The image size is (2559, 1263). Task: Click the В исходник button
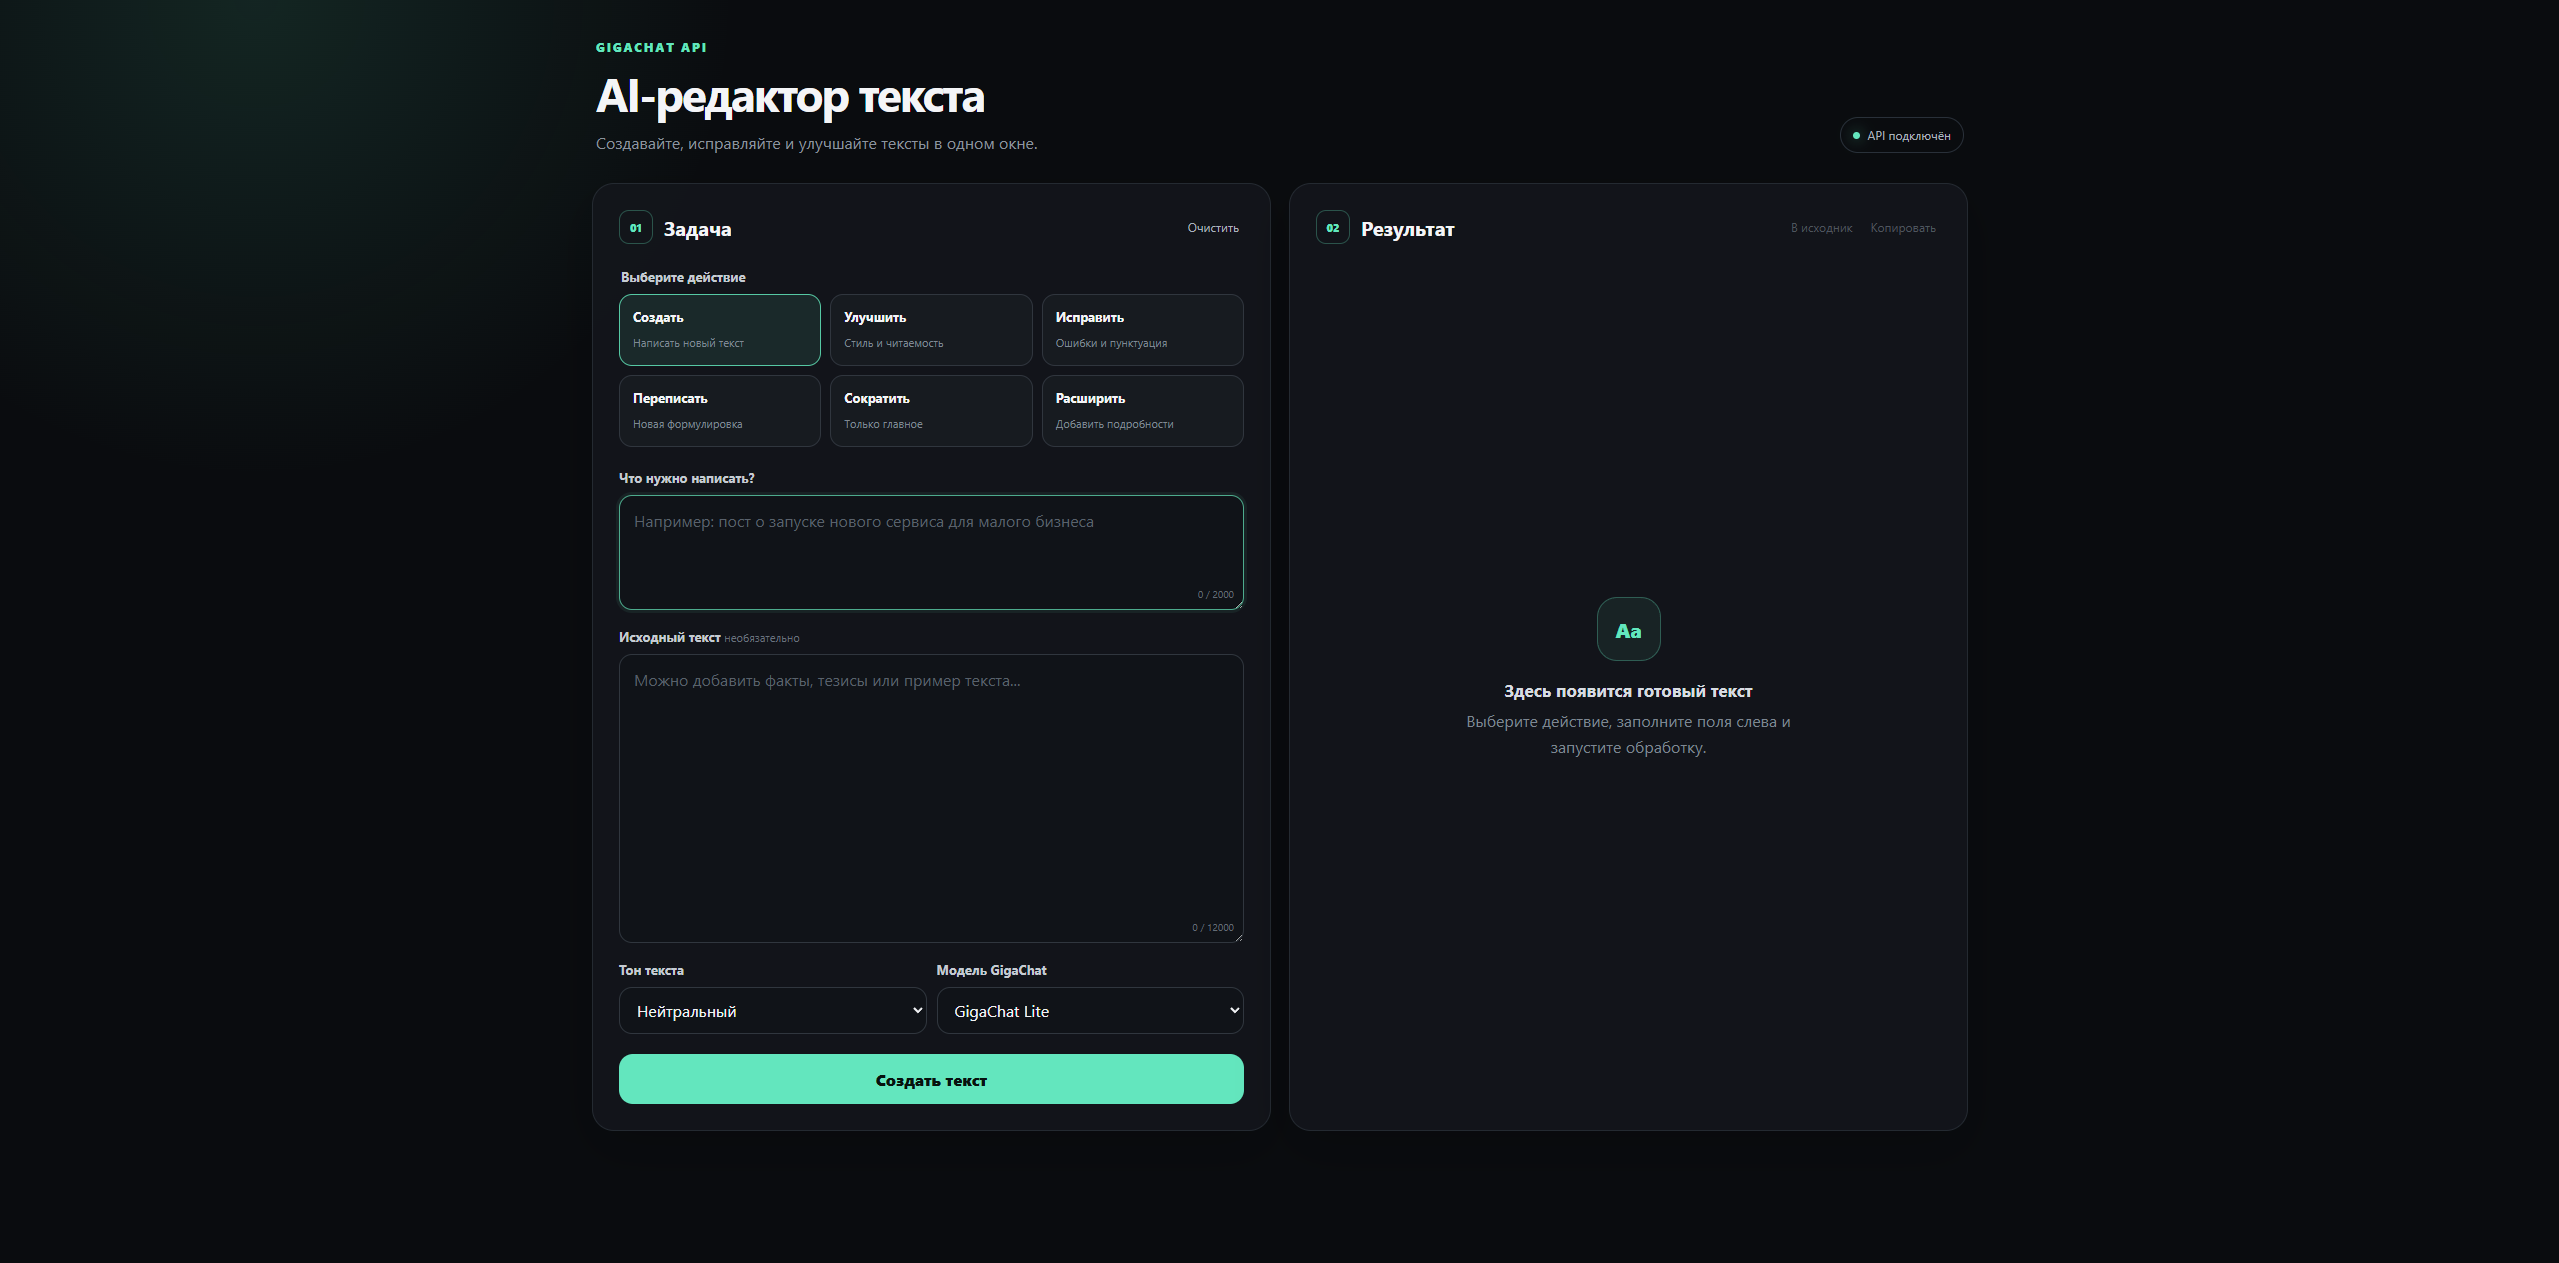tap(1821, 228)
